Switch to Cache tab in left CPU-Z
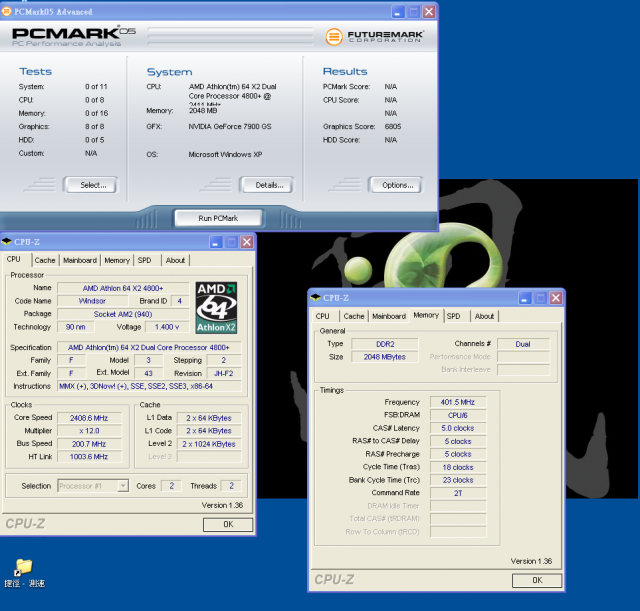Image resolution: width=640 pixels, height=611 pixels. pos(45,260)
